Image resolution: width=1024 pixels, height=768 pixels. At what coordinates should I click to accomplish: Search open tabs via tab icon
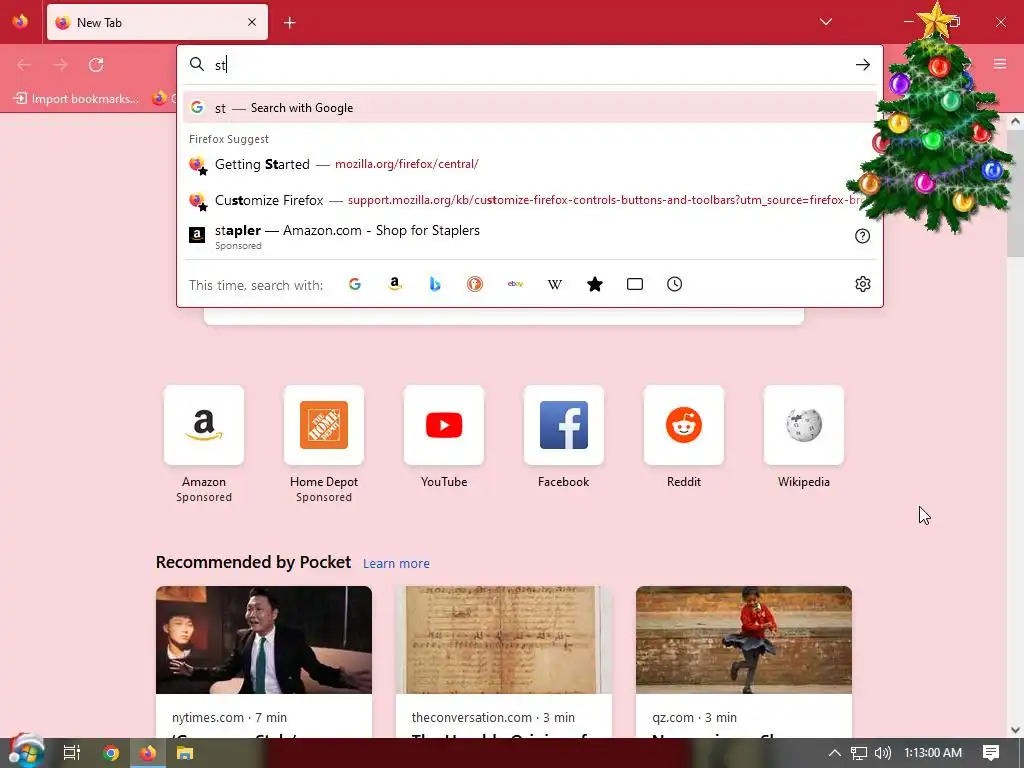point(635,284)
